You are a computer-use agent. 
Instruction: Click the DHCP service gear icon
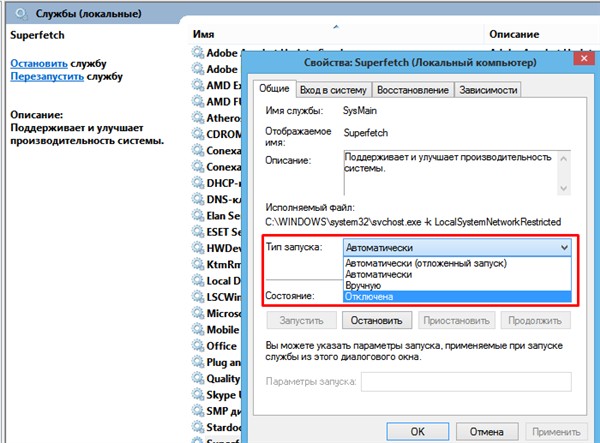198,183
